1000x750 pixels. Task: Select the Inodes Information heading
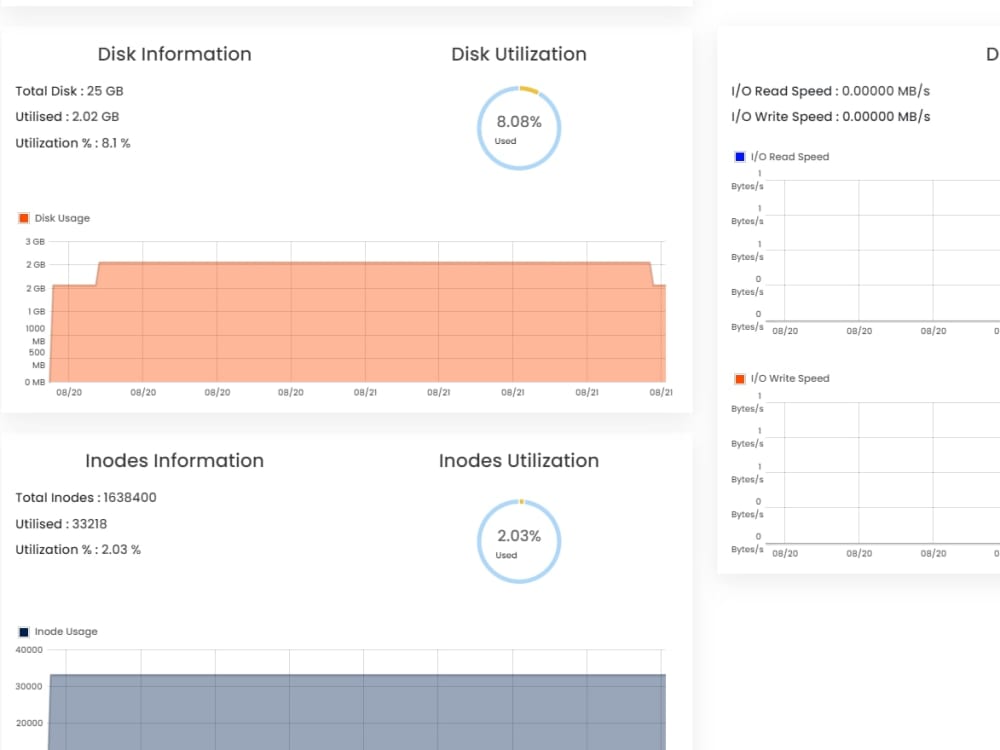pos(174,461)
